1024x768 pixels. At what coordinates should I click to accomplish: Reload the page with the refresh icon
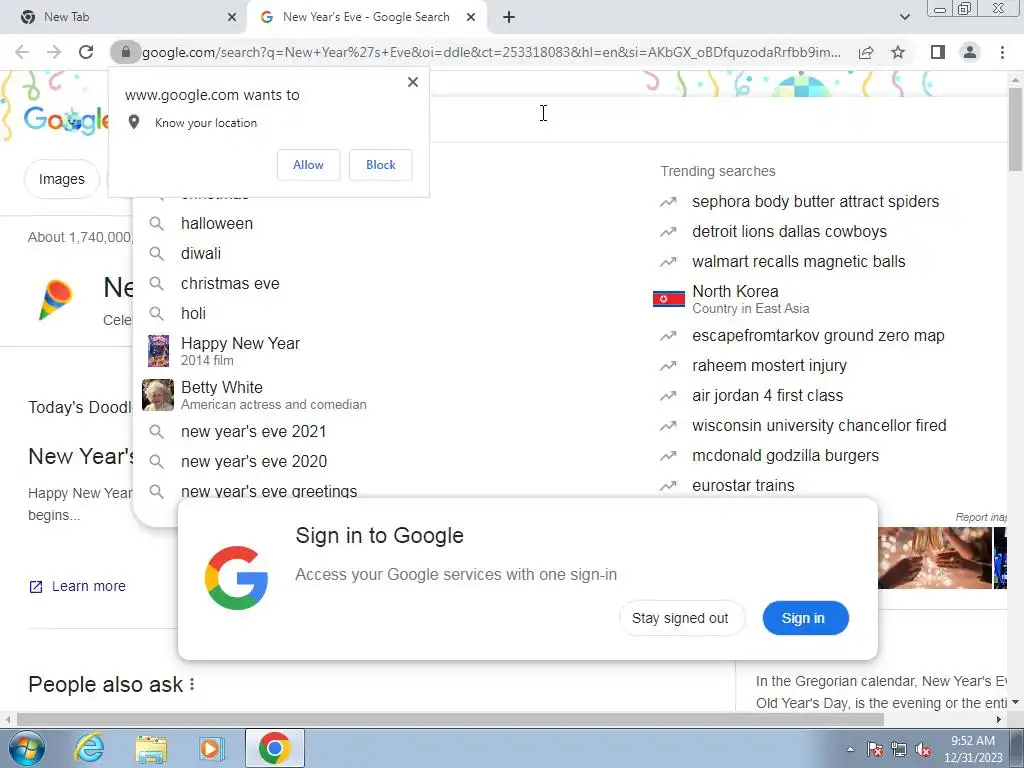click(86, 52)
